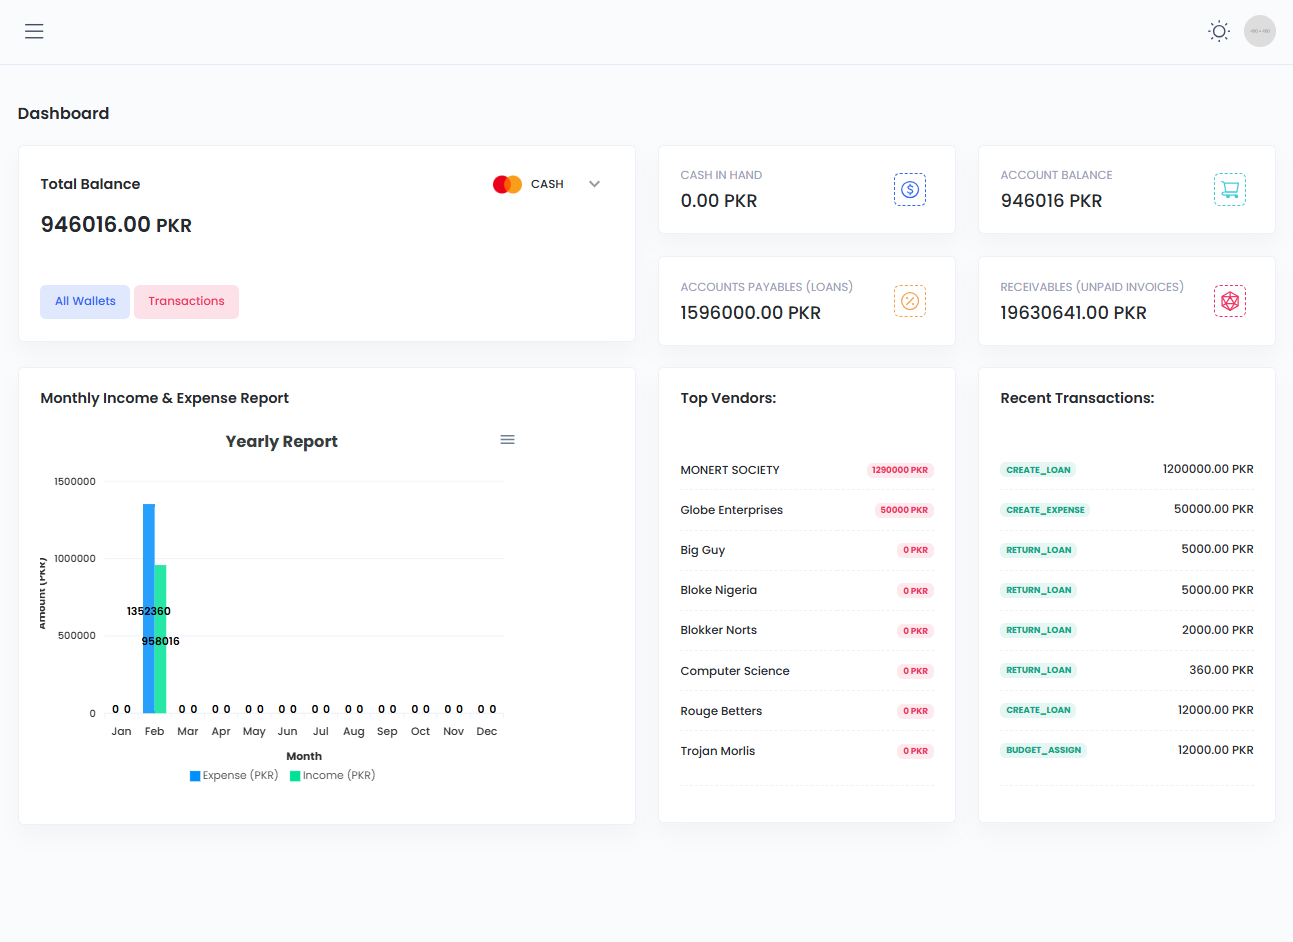Click the 1596000.00 PKR payables value
The width and height of the screenshot is (1293, 942).
(751, 313)
